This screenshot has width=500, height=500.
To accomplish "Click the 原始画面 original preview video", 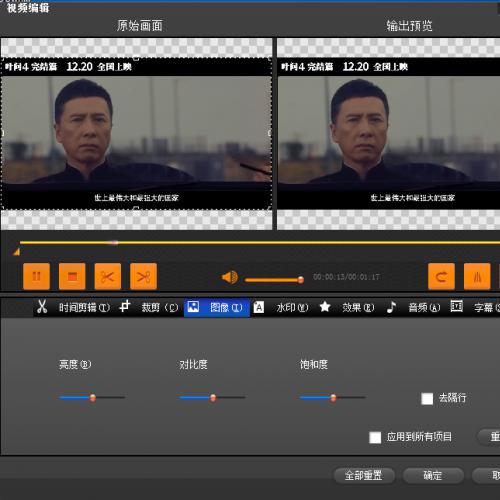I will click(x=136, y=134).
